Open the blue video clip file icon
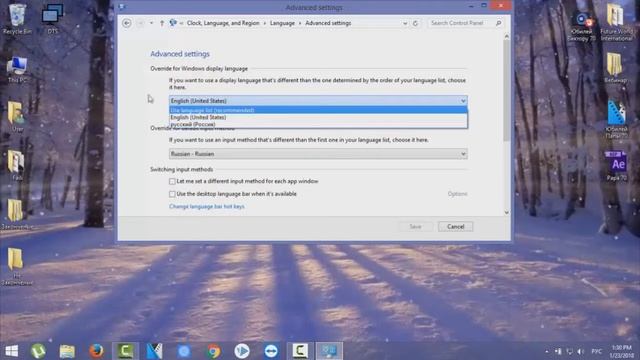 (x=616, y=118)
